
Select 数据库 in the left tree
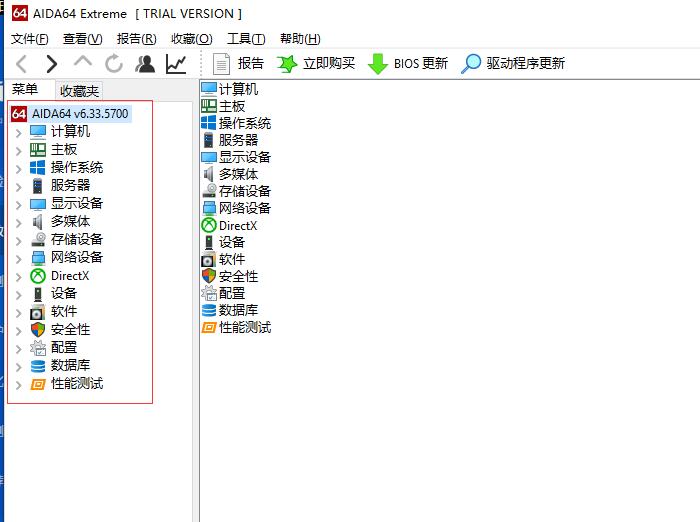70,365
